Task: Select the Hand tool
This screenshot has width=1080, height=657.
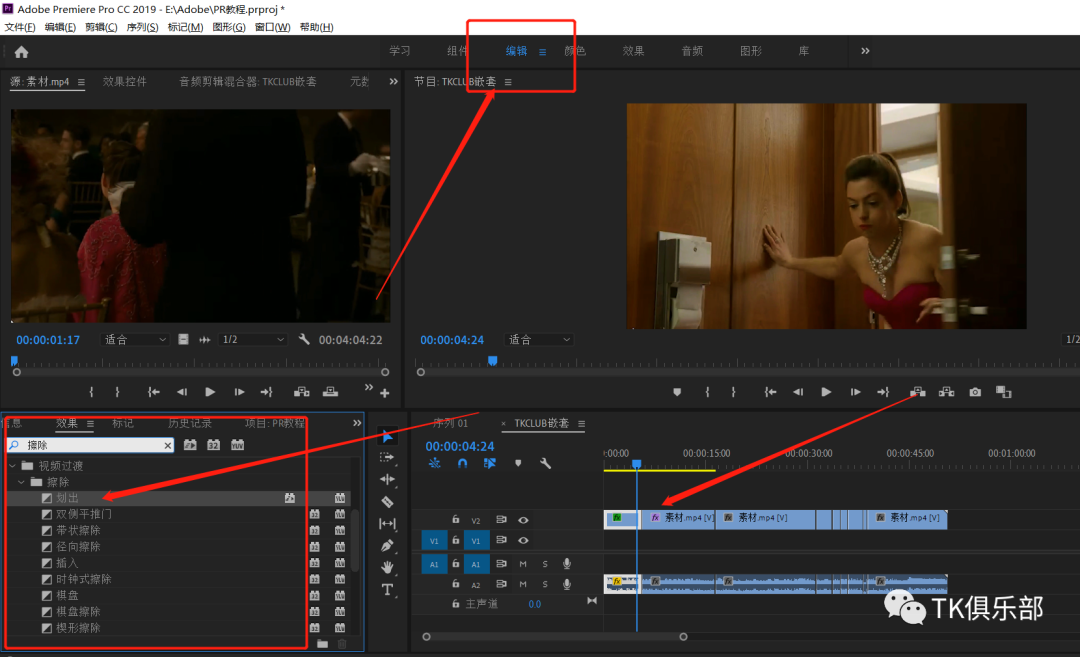Action: tap(387, 567)
